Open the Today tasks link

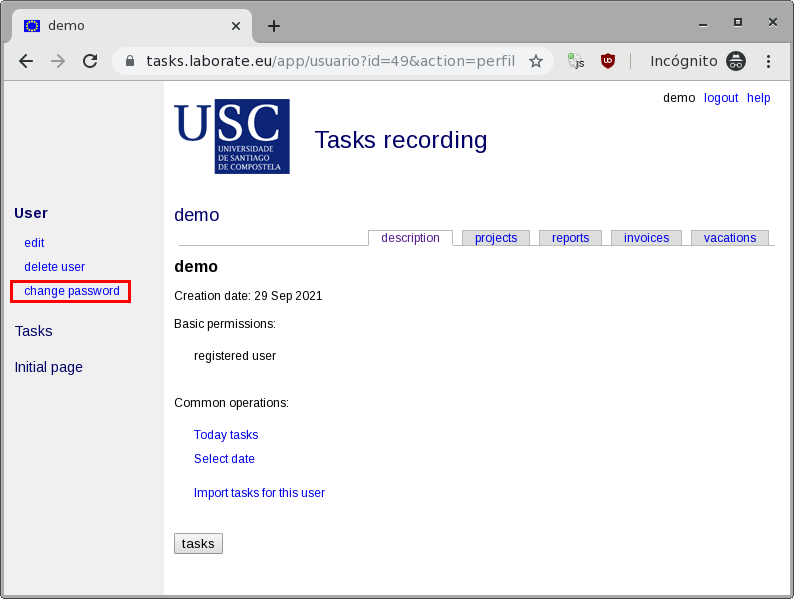pos(226,435)
